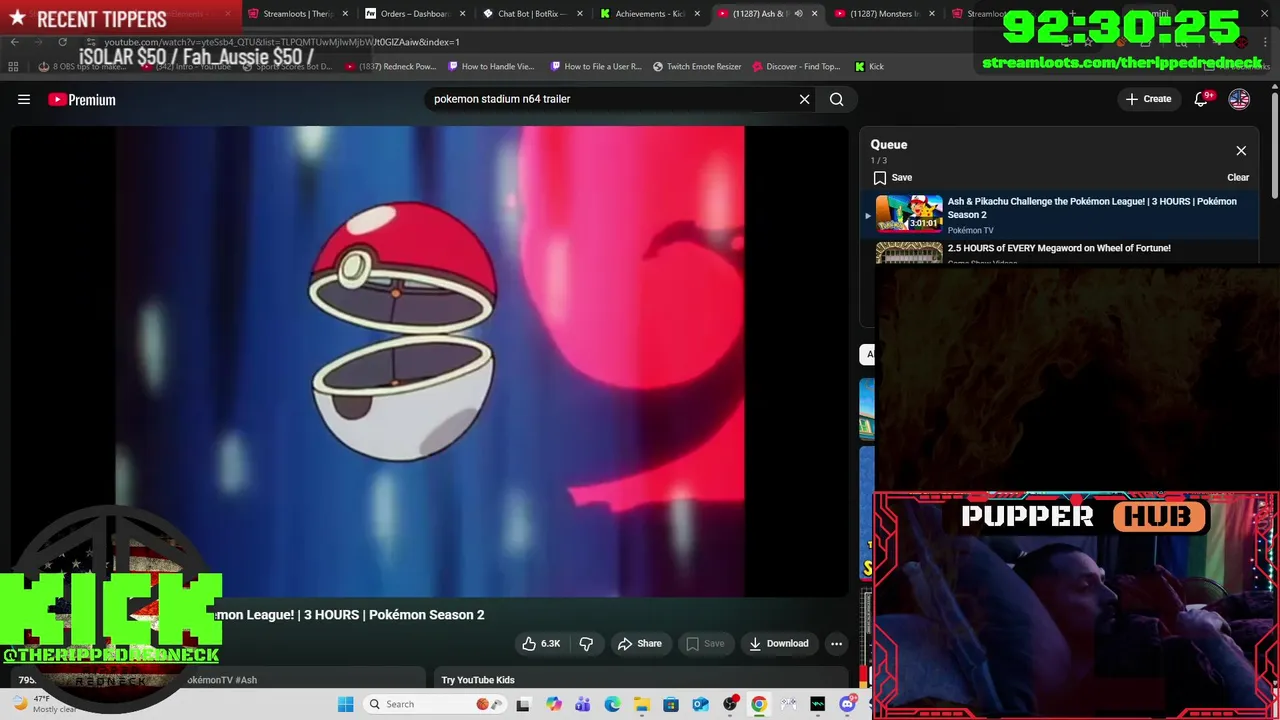Screen dimensions: 1280x720
Task: Click Clear to empty the queue
Action: click(x=1238, y=177)
